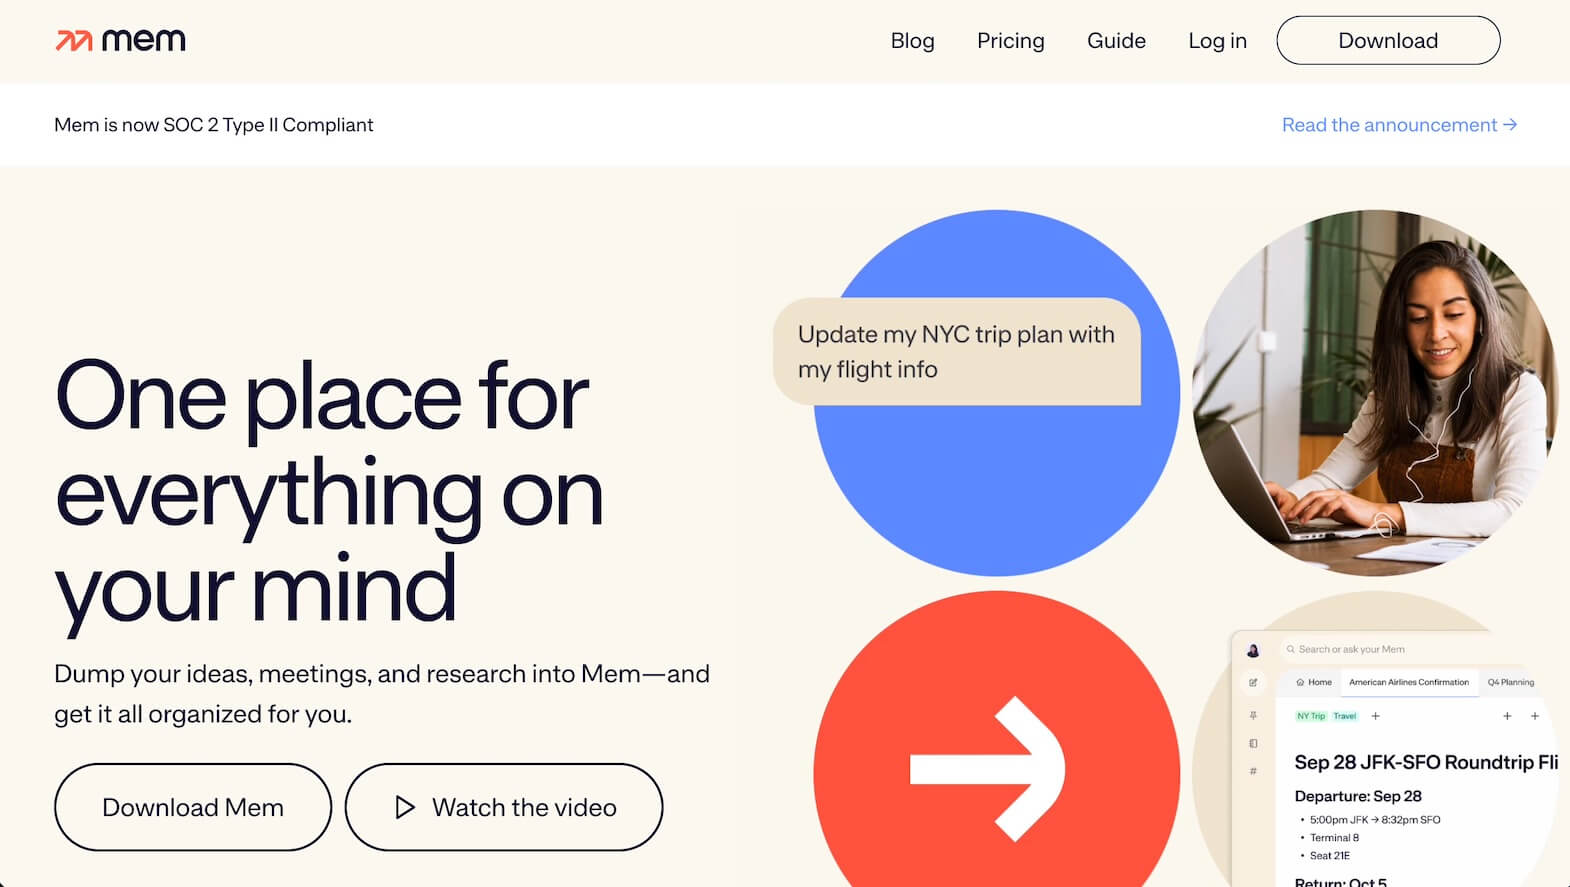
Task: Click the white arrow in the red circle
Action: pos(988,768)
